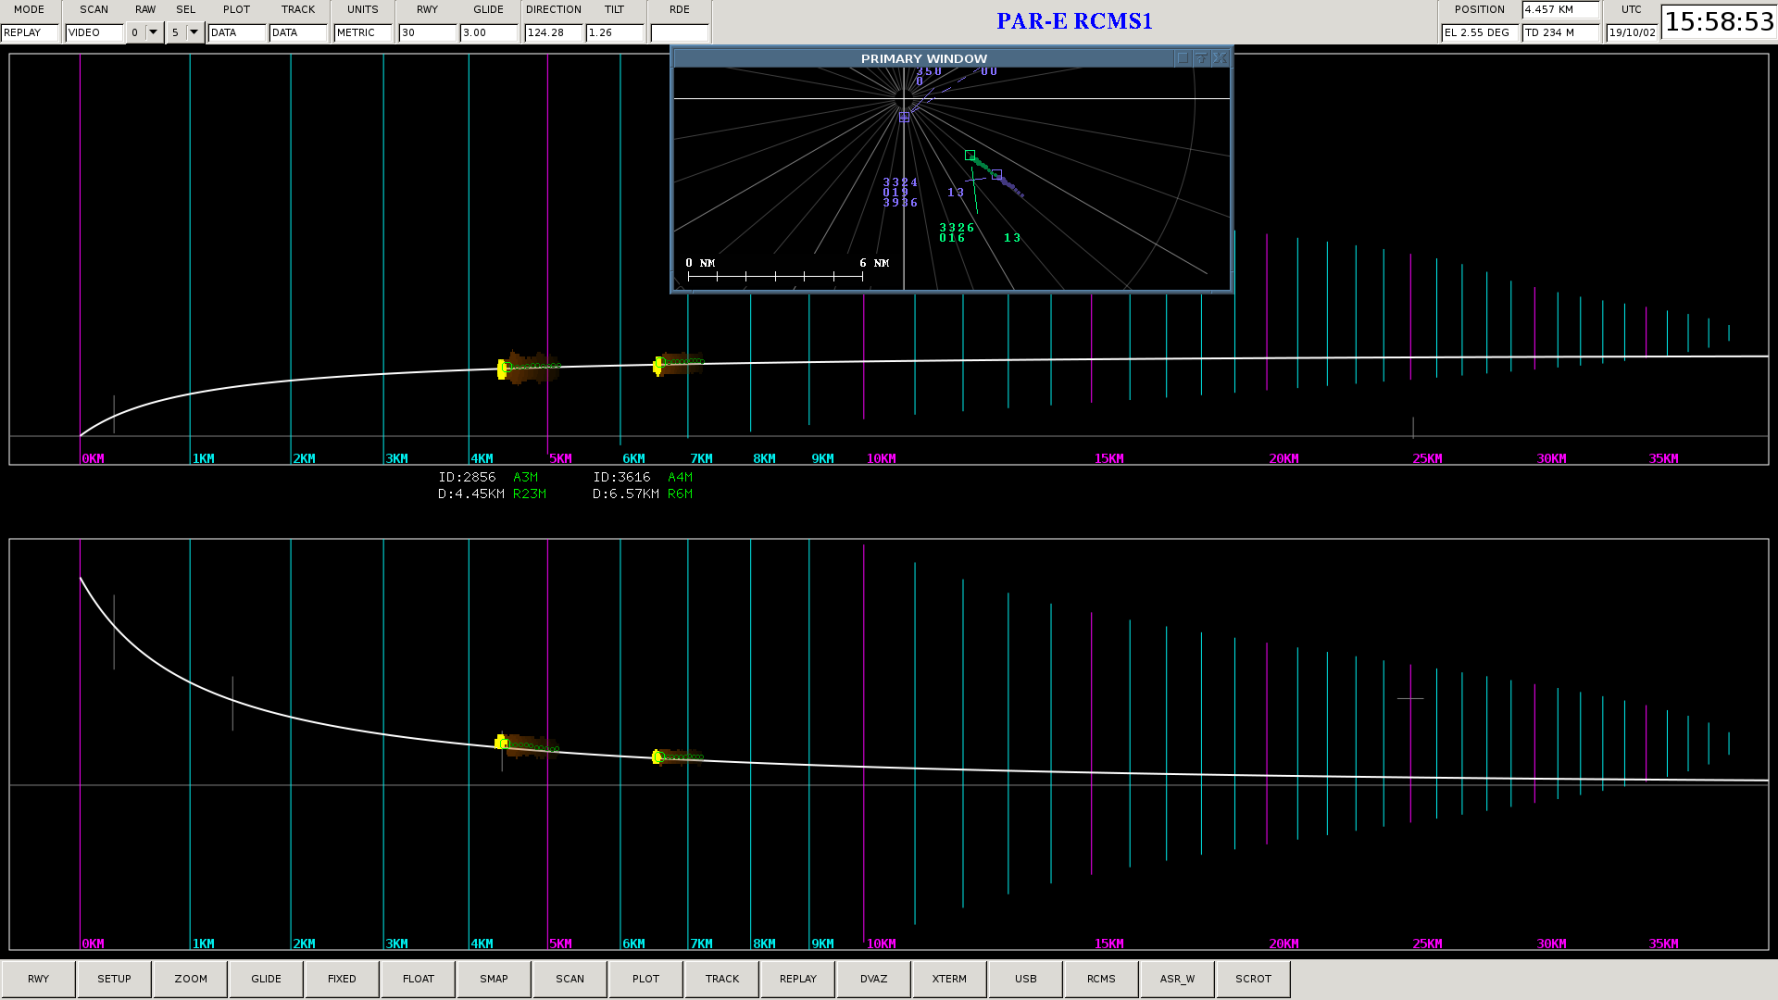The height and width of the screenshot is (1000, 1778).
Task: Click the ID:2856 track label
Action: coord(467,477)
